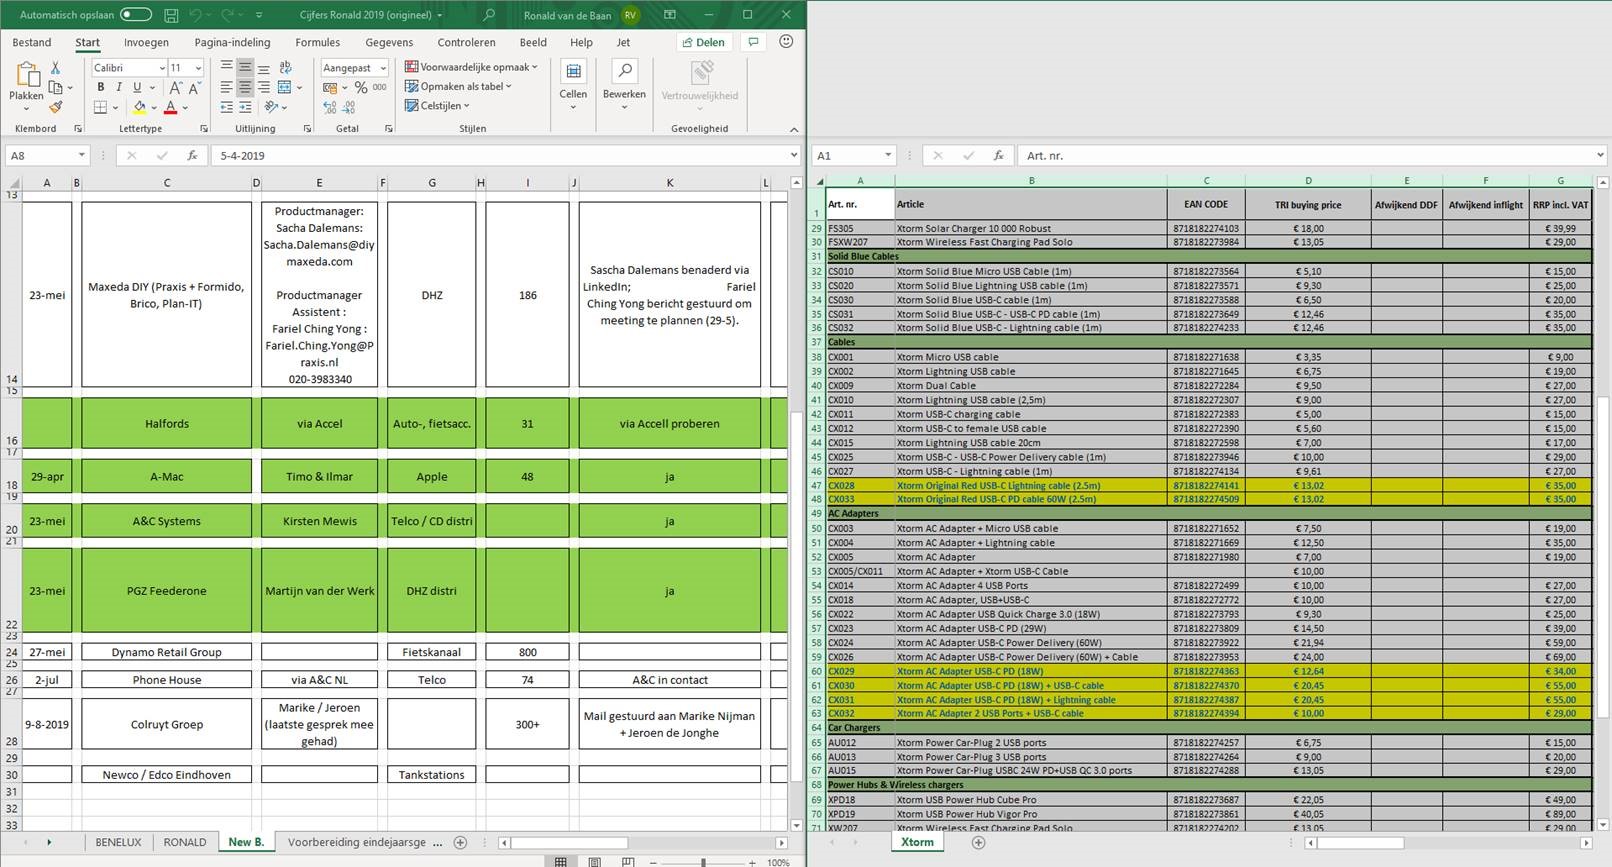Toggle Bold formatting
Viewport: 1612px width, 867px height.
click(x=100, y=87)
